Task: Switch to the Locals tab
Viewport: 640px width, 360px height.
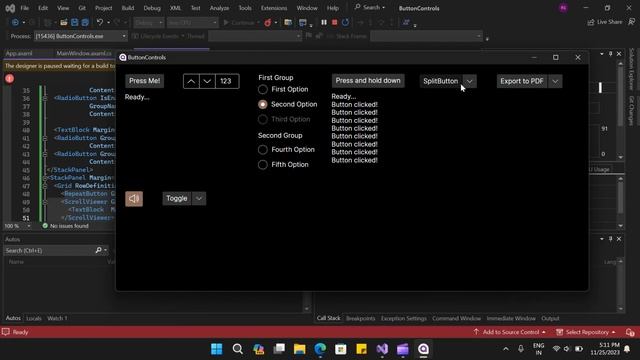Action: (33, 318)
